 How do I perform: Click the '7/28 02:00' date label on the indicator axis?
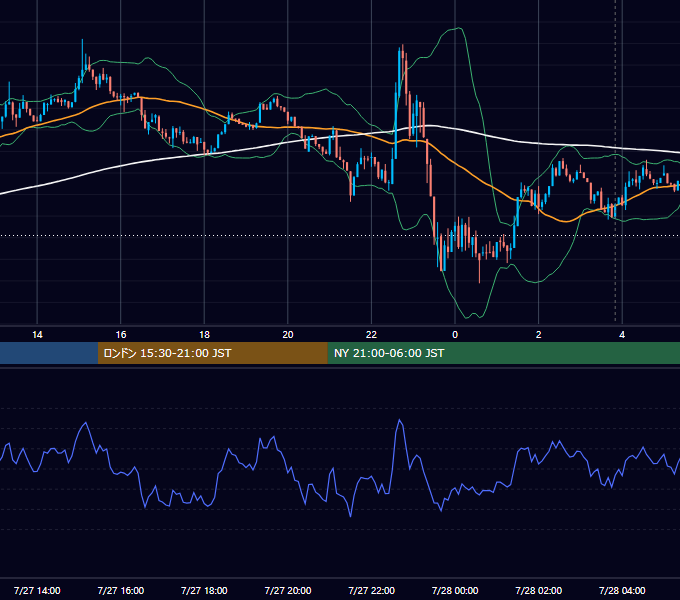tap(538, 590)
